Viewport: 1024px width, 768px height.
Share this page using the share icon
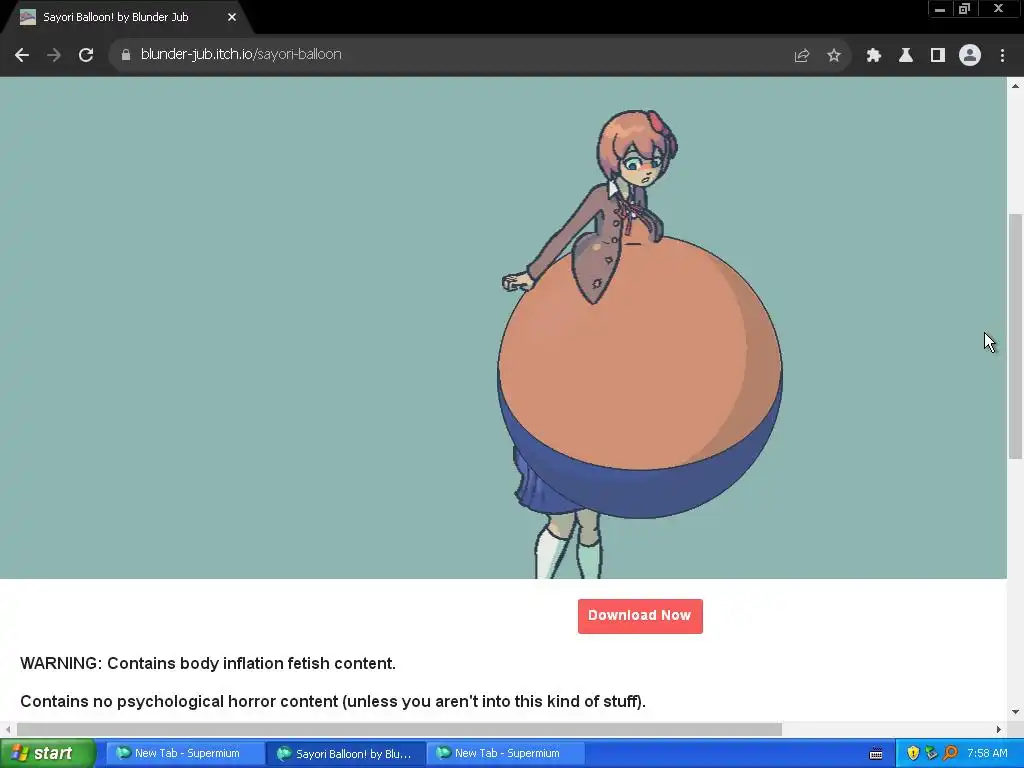pos(802,55)
